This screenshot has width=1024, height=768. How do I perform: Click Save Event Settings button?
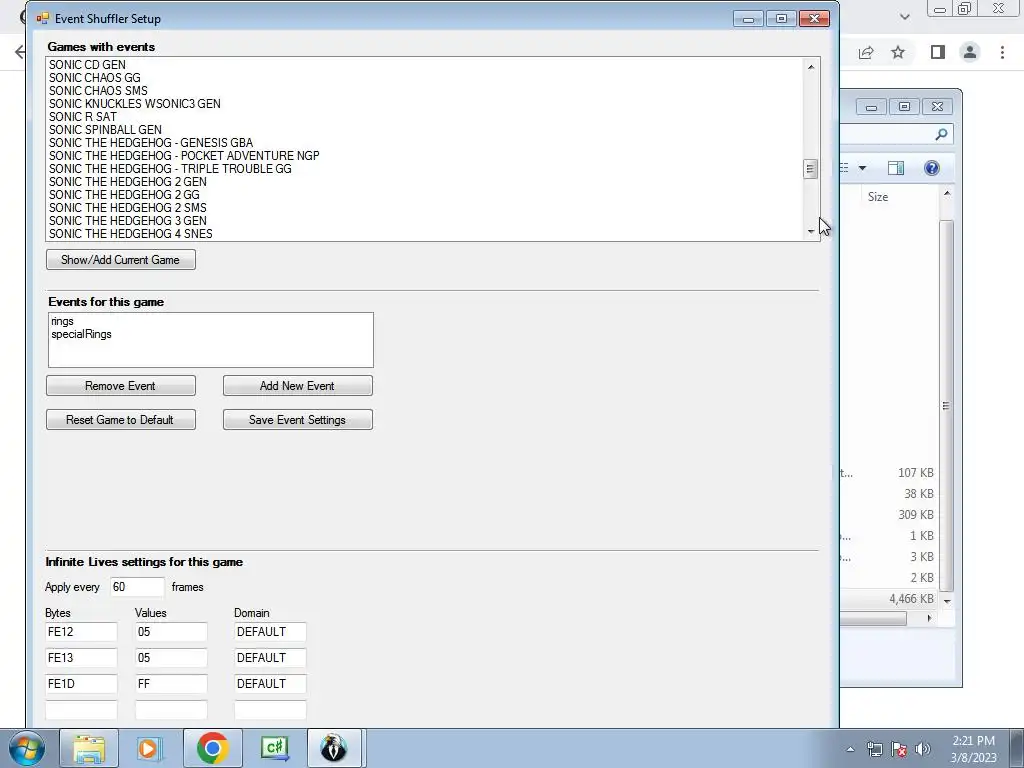coord(298,420)
